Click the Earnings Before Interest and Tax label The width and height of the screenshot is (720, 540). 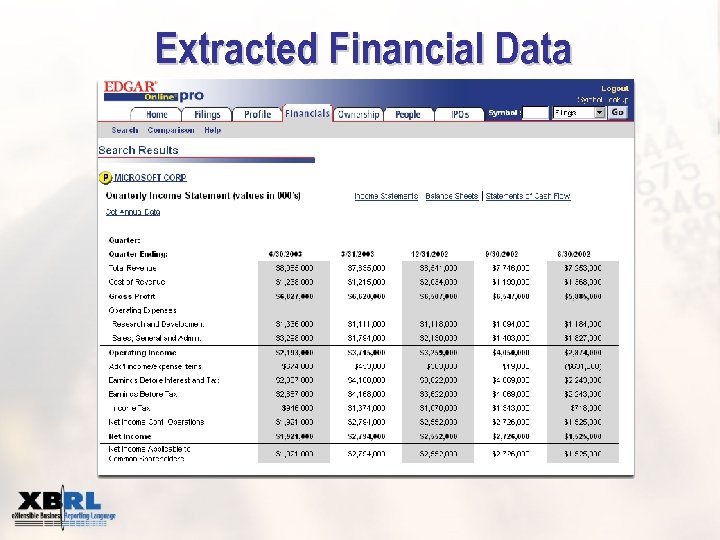(x=164, y=380)
